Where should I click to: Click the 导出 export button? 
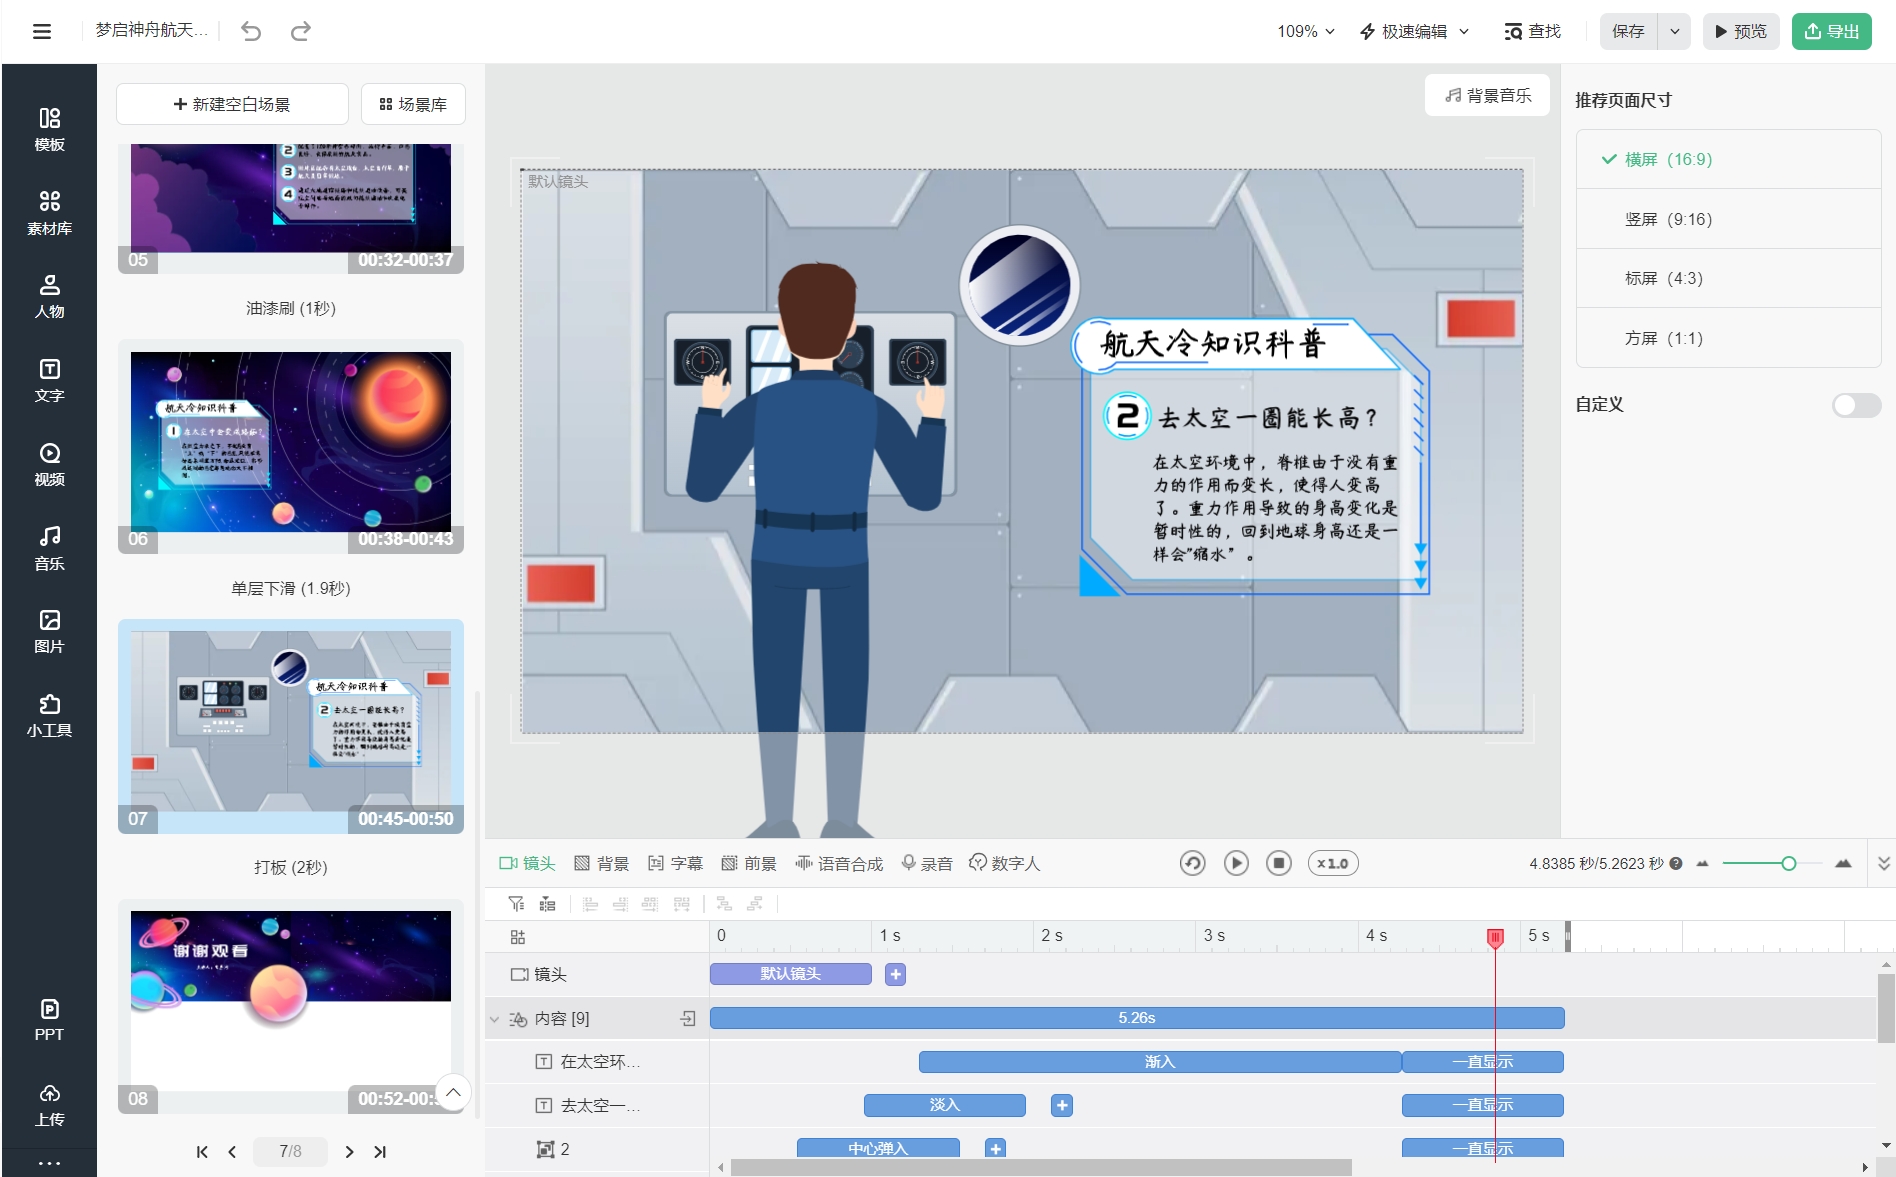[x=1831, y=31]
